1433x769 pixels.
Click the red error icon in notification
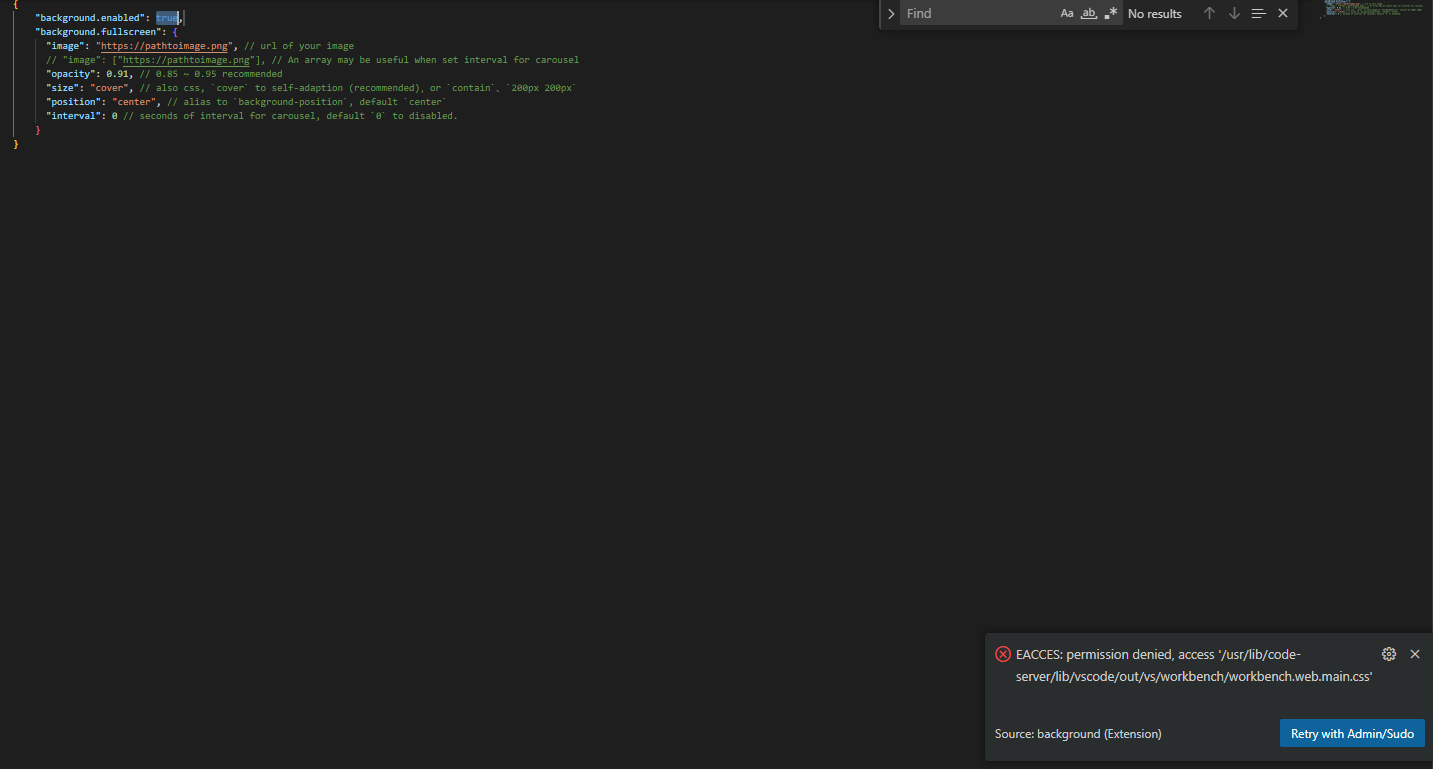click(x=1003, y=654)
